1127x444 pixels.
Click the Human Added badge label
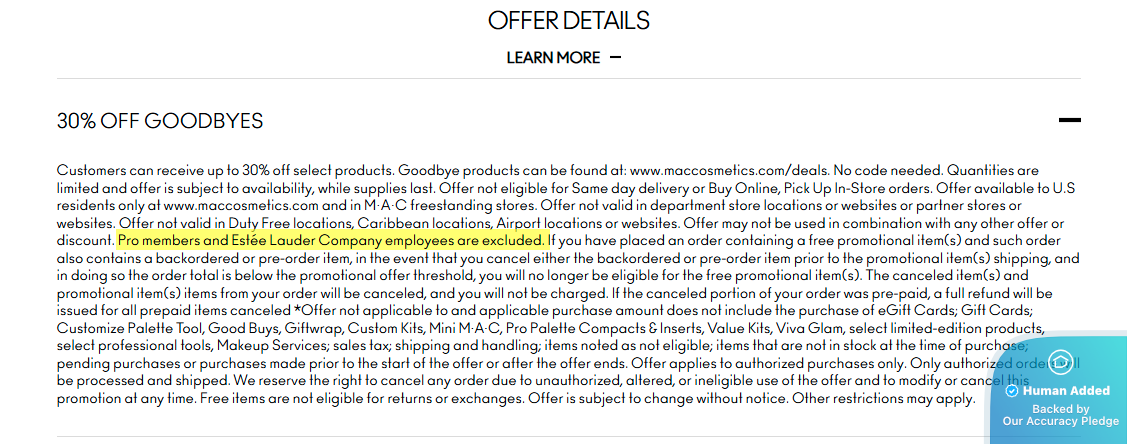point(1066,391)
